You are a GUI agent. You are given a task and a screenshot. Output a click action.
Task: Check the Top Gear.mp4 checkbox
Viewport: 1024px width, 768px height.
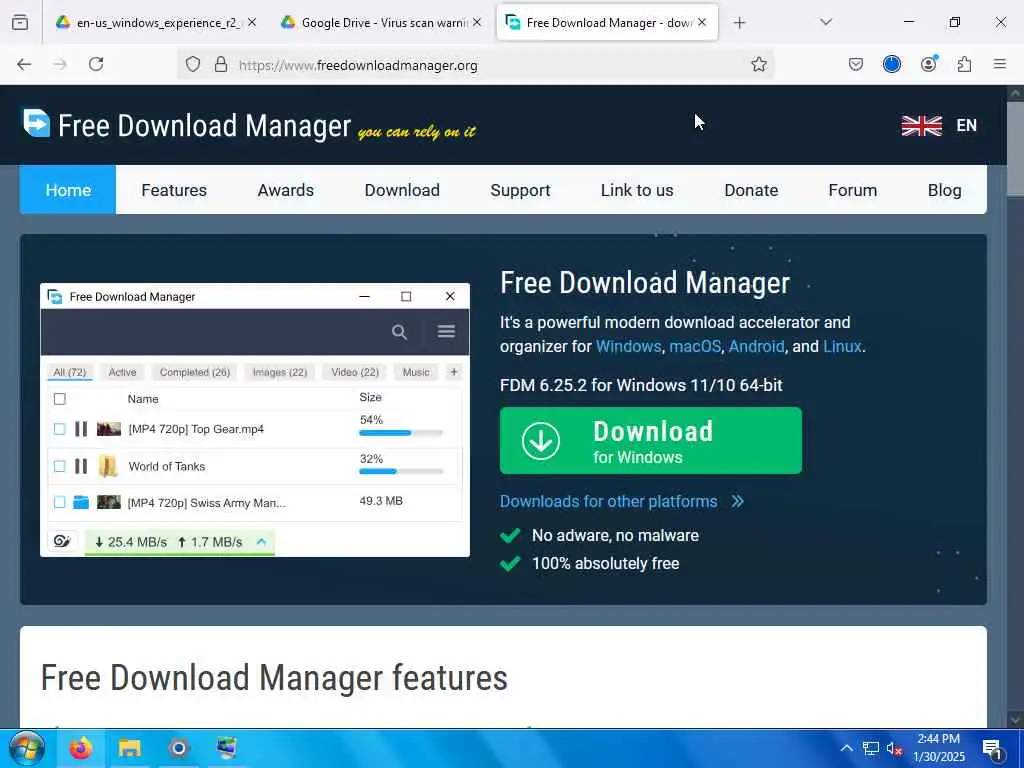59,429
